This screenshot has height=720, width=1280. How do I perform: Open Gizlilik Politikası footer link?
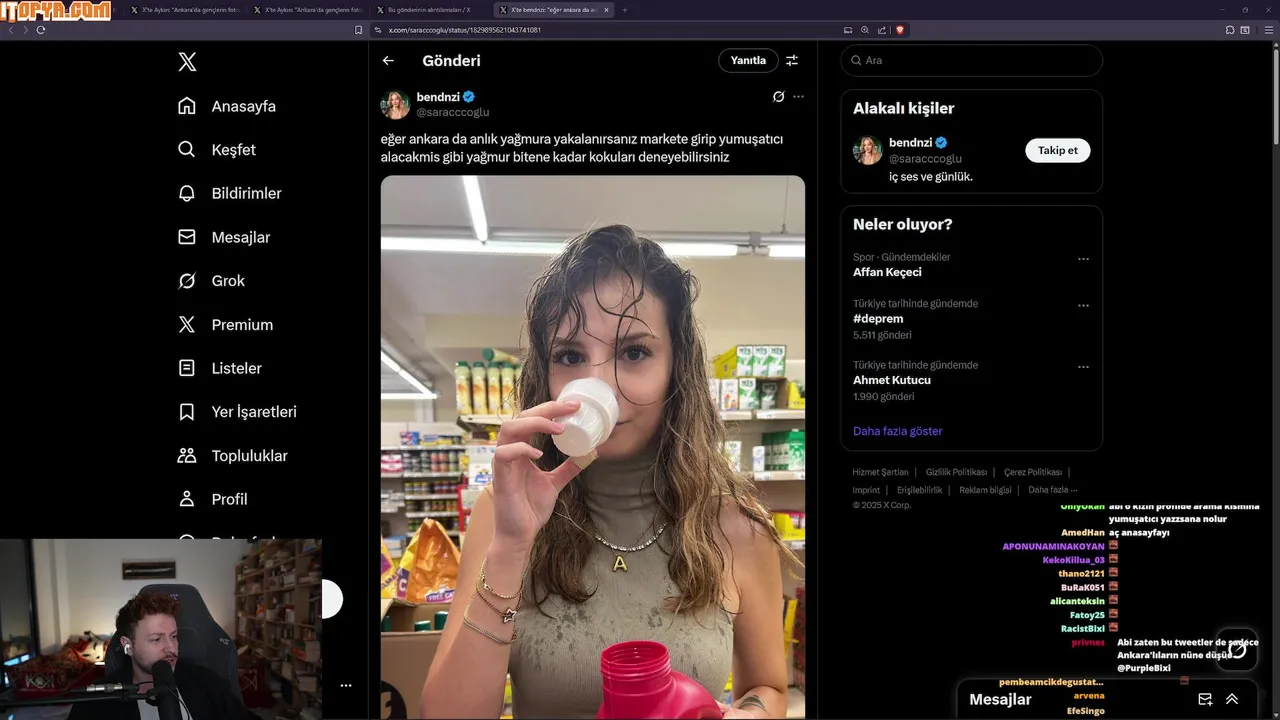coord(956,472)
